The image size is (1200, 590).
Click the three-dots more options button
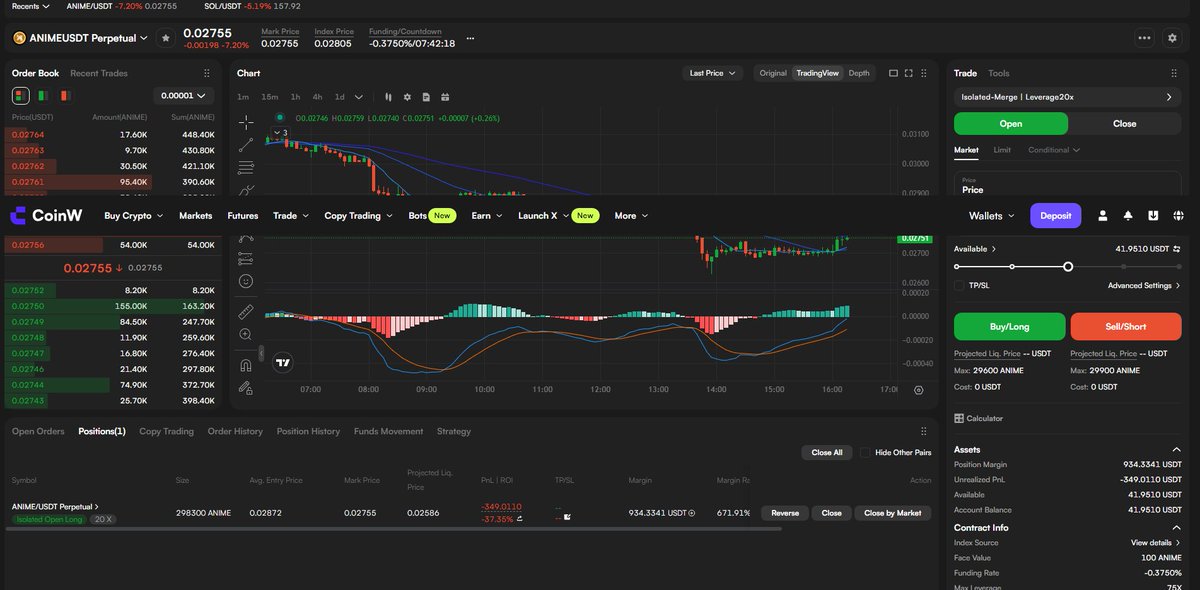click(x=1144, y=38)
